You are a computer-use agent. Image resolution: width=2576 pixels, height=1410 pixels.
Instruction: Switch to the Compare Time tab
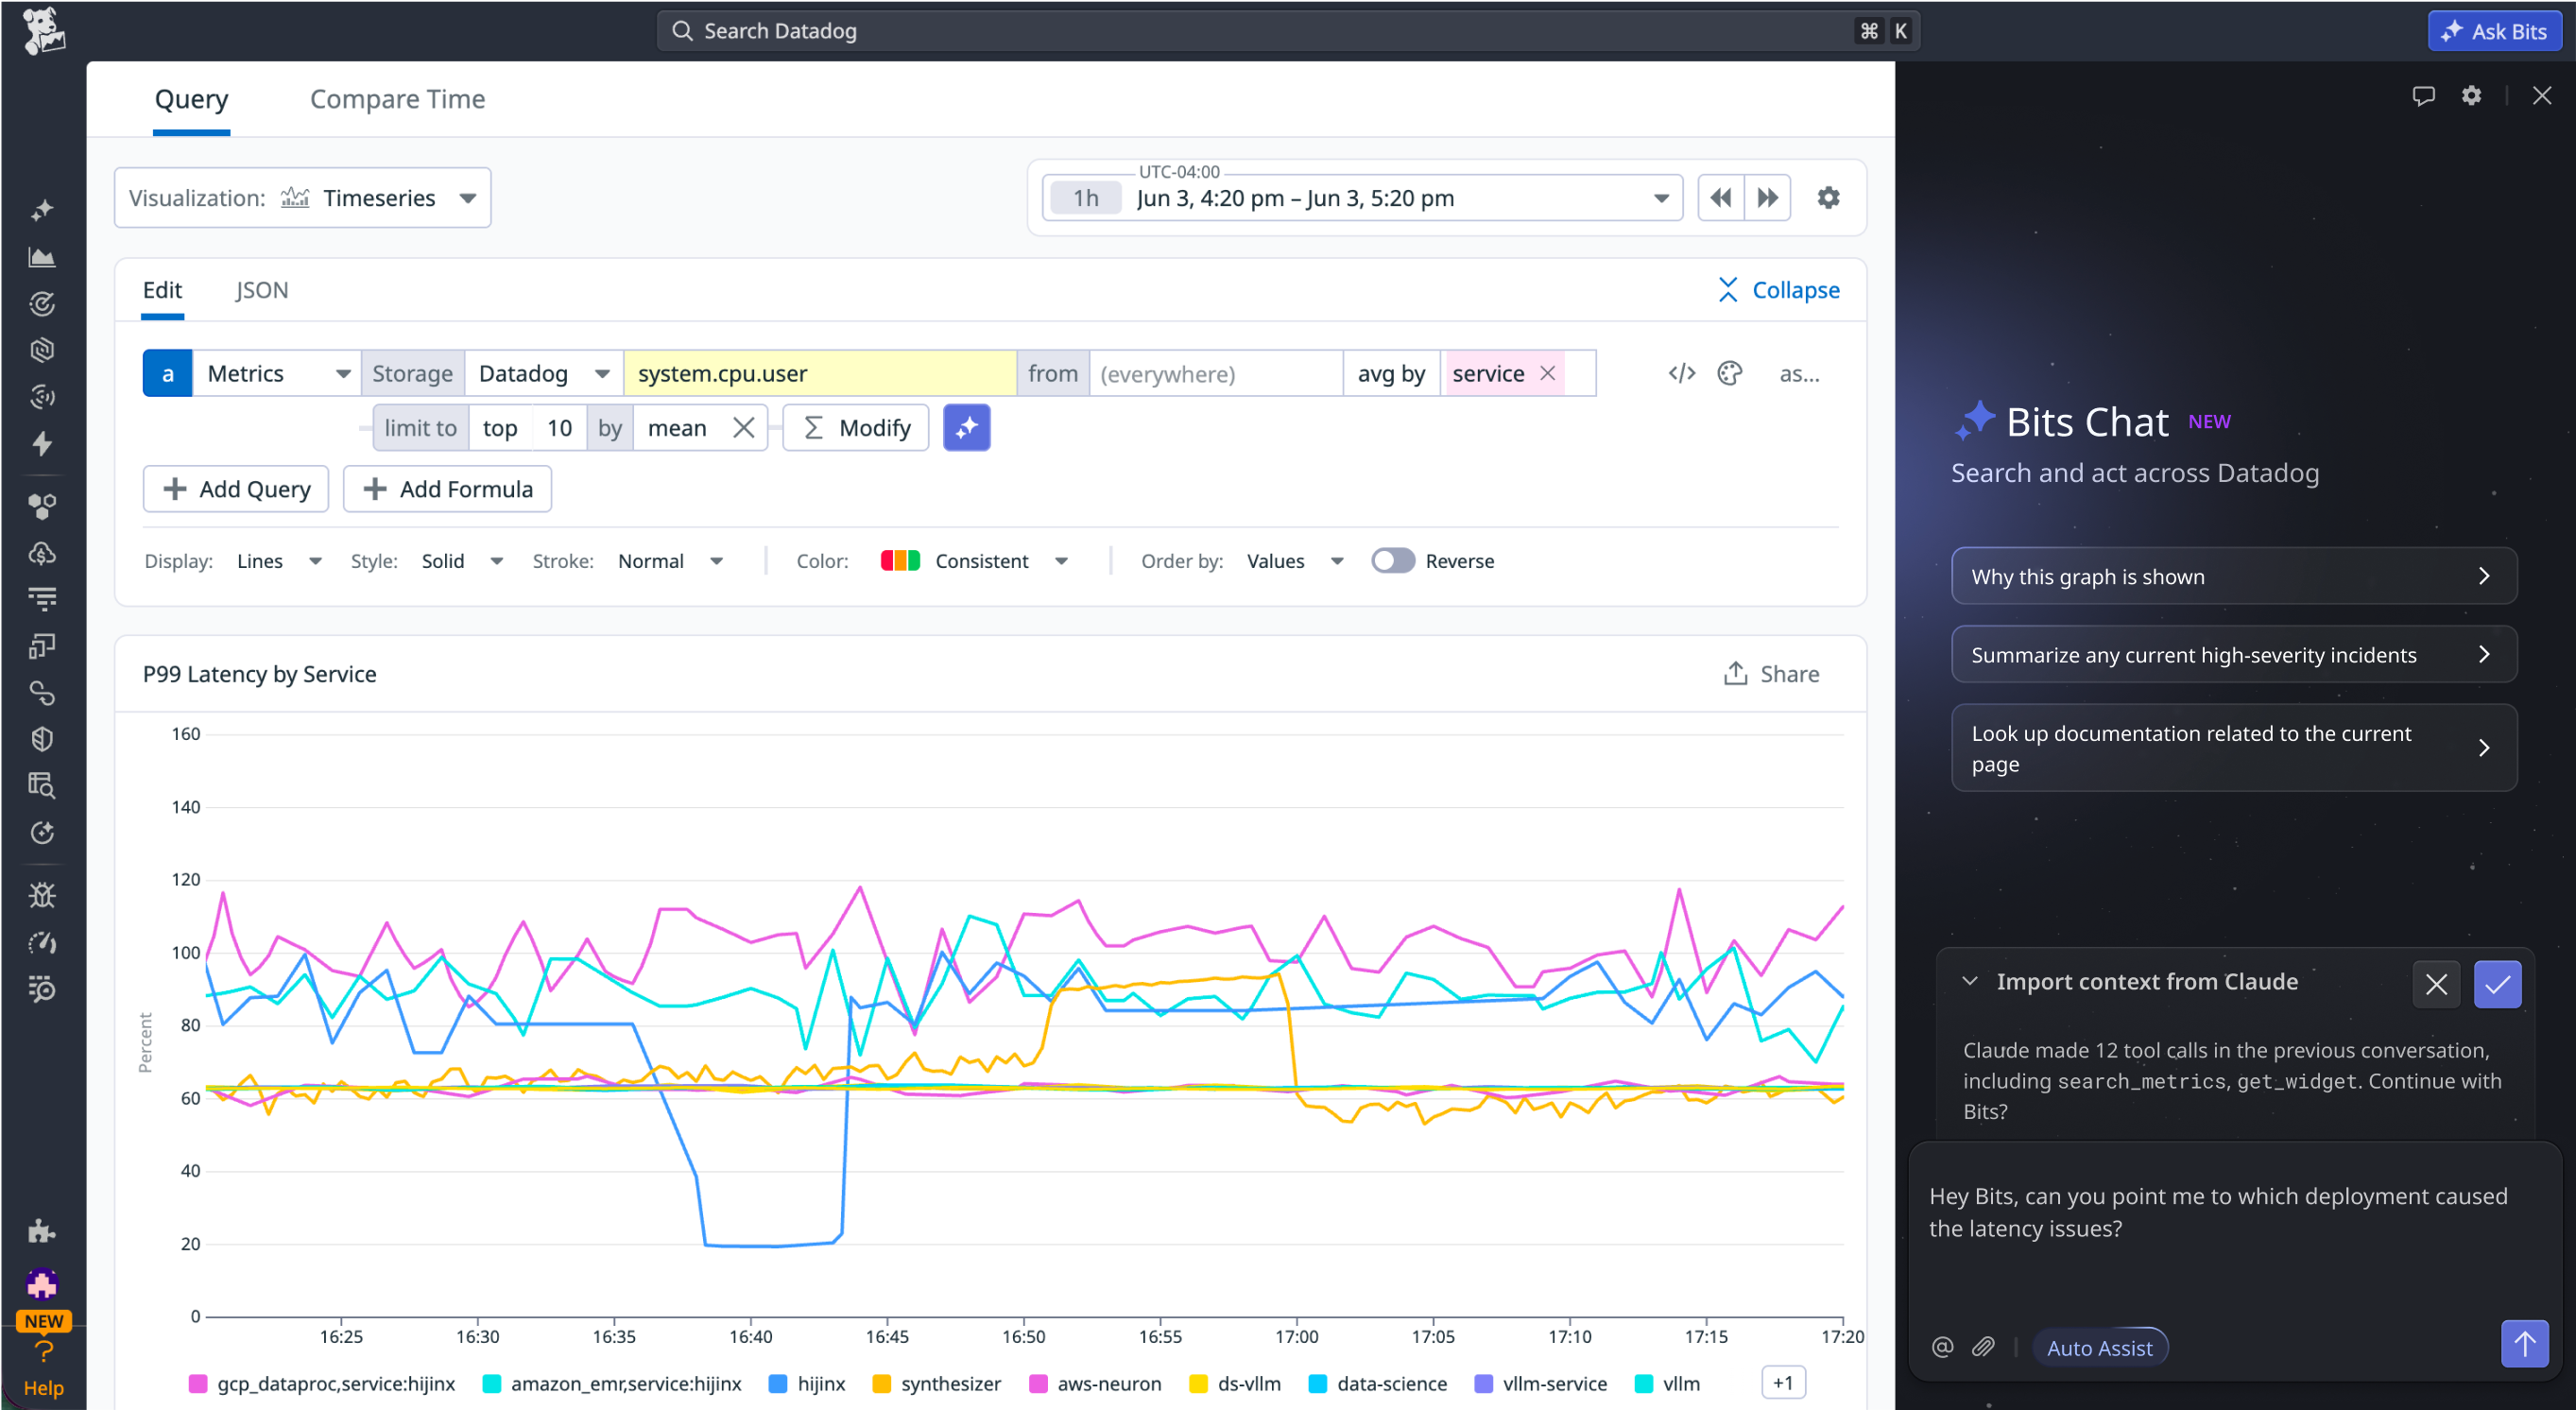click(x=397, y=99)
